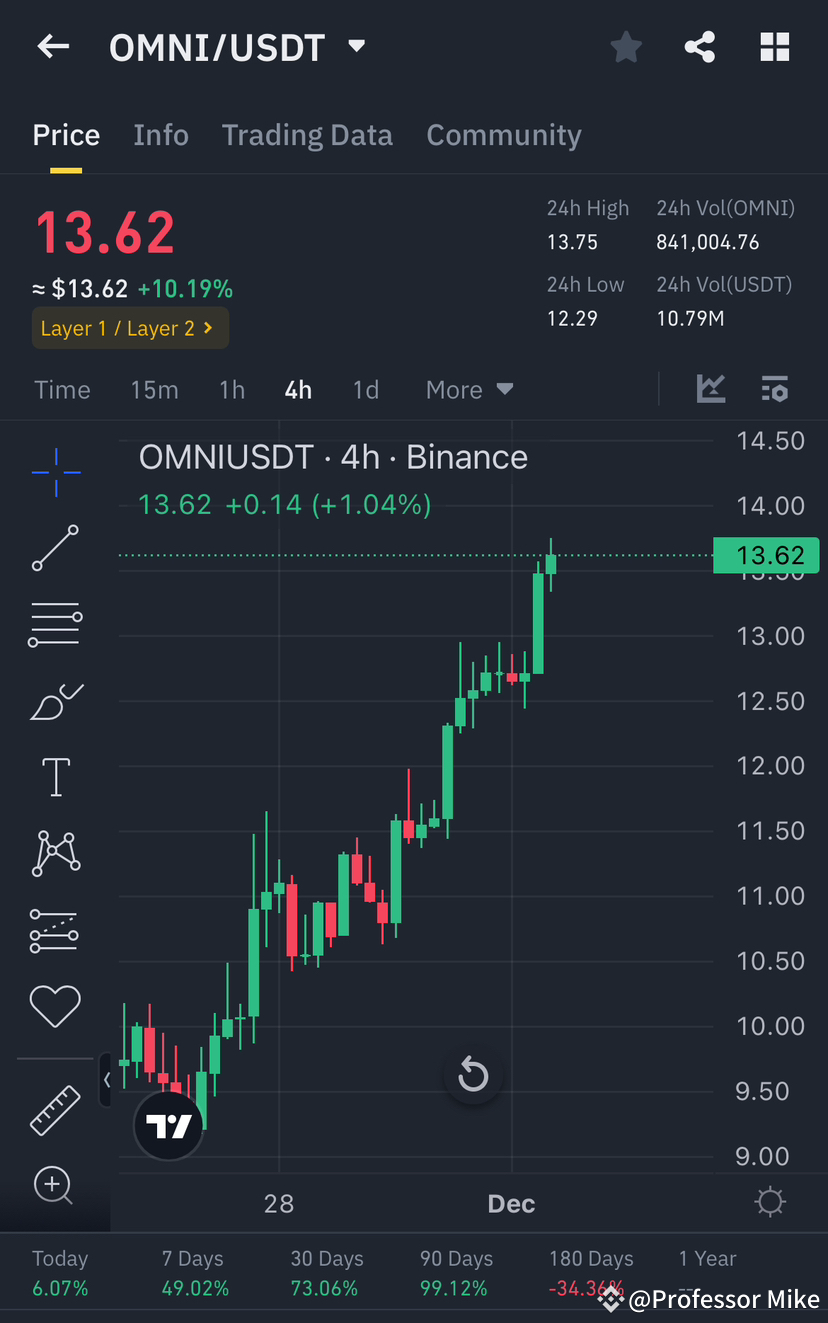Select the 1d chart timeframe
Screen dimensions: 828x1323
[x=365, y=389]
